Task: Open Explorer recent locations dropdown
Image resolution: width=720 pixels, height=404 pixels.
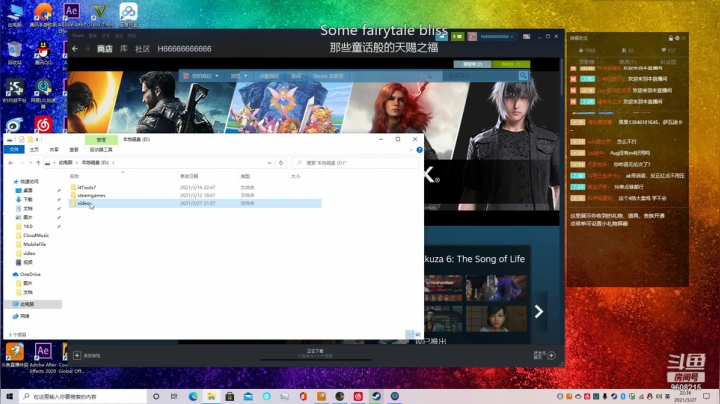Action: tap(30, 163)
